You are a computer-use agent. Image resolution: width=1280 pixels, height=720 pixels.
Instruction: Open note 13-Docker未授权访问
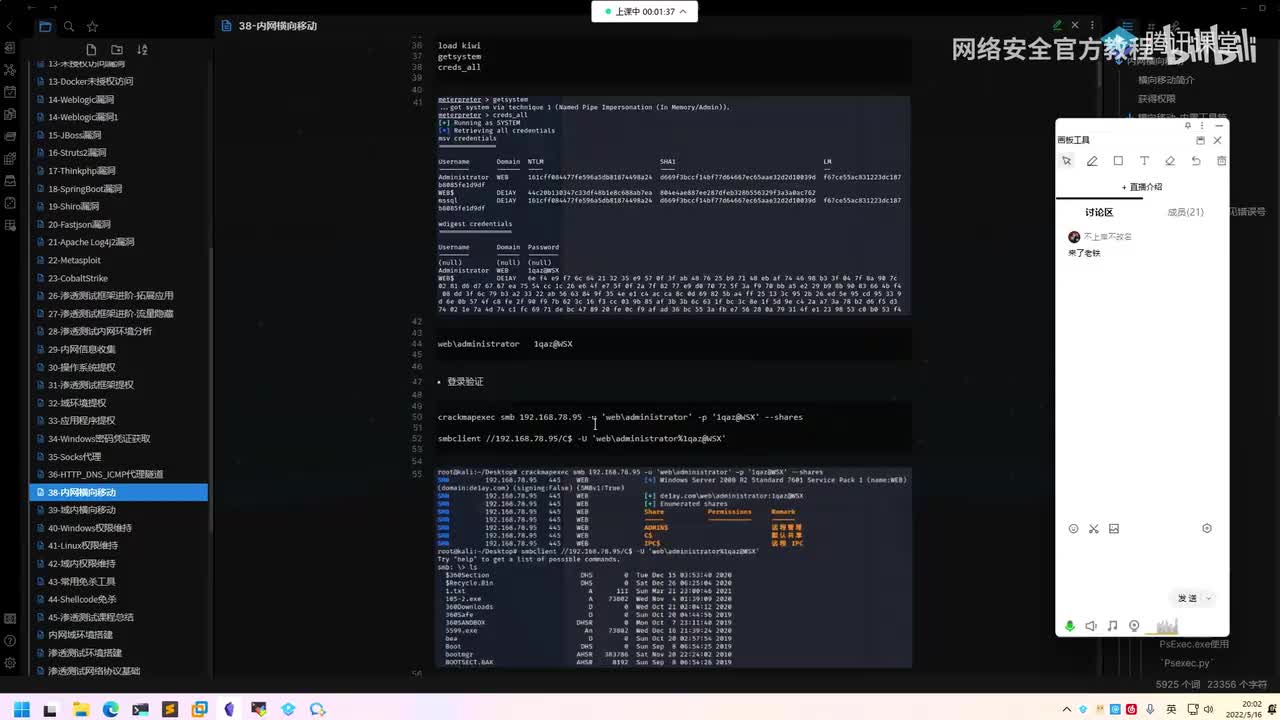coord(90,81)
